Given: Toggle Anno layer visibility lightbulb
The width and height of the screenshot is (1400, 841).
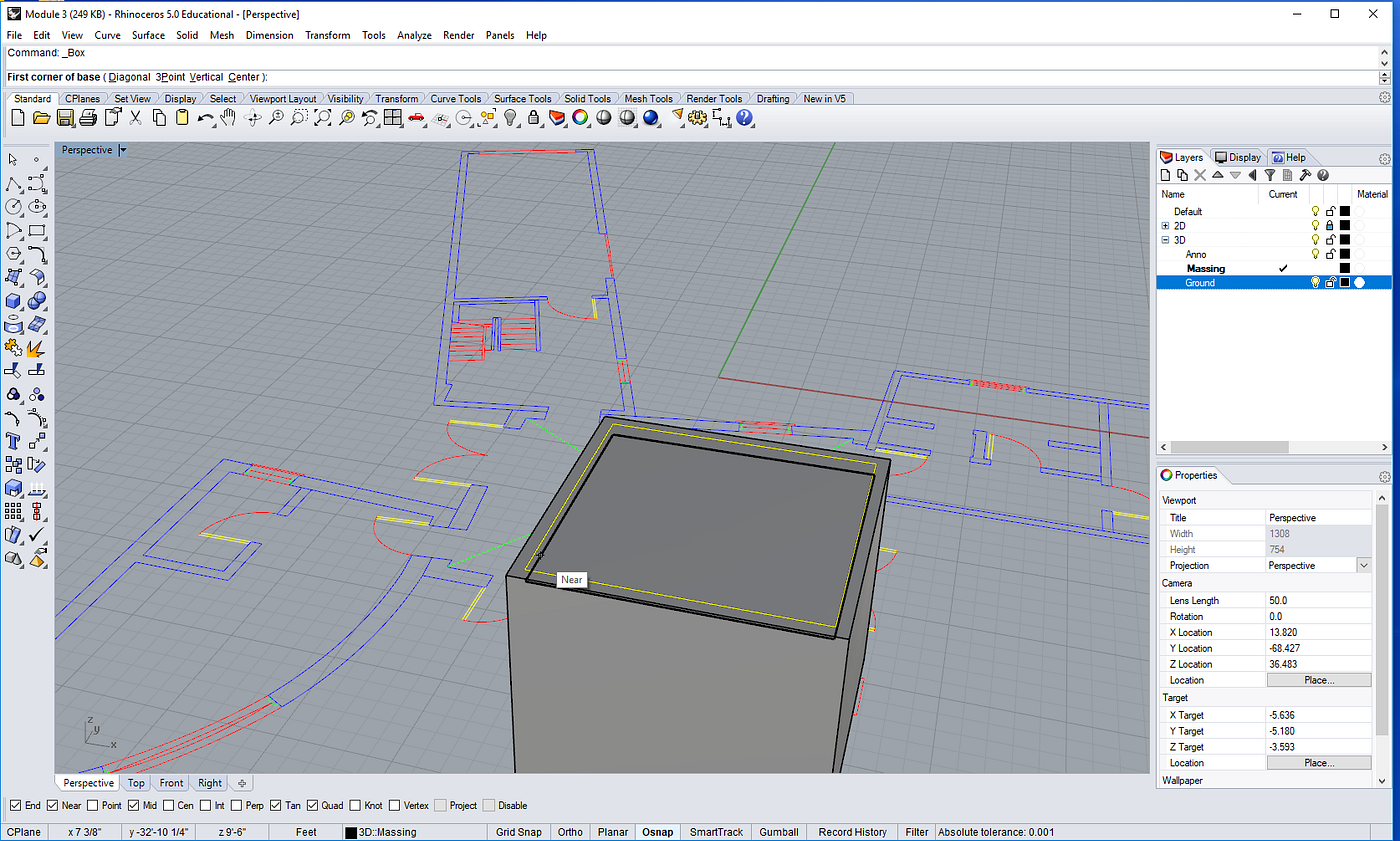Looking at the screenshot, I should (1316, 254).
